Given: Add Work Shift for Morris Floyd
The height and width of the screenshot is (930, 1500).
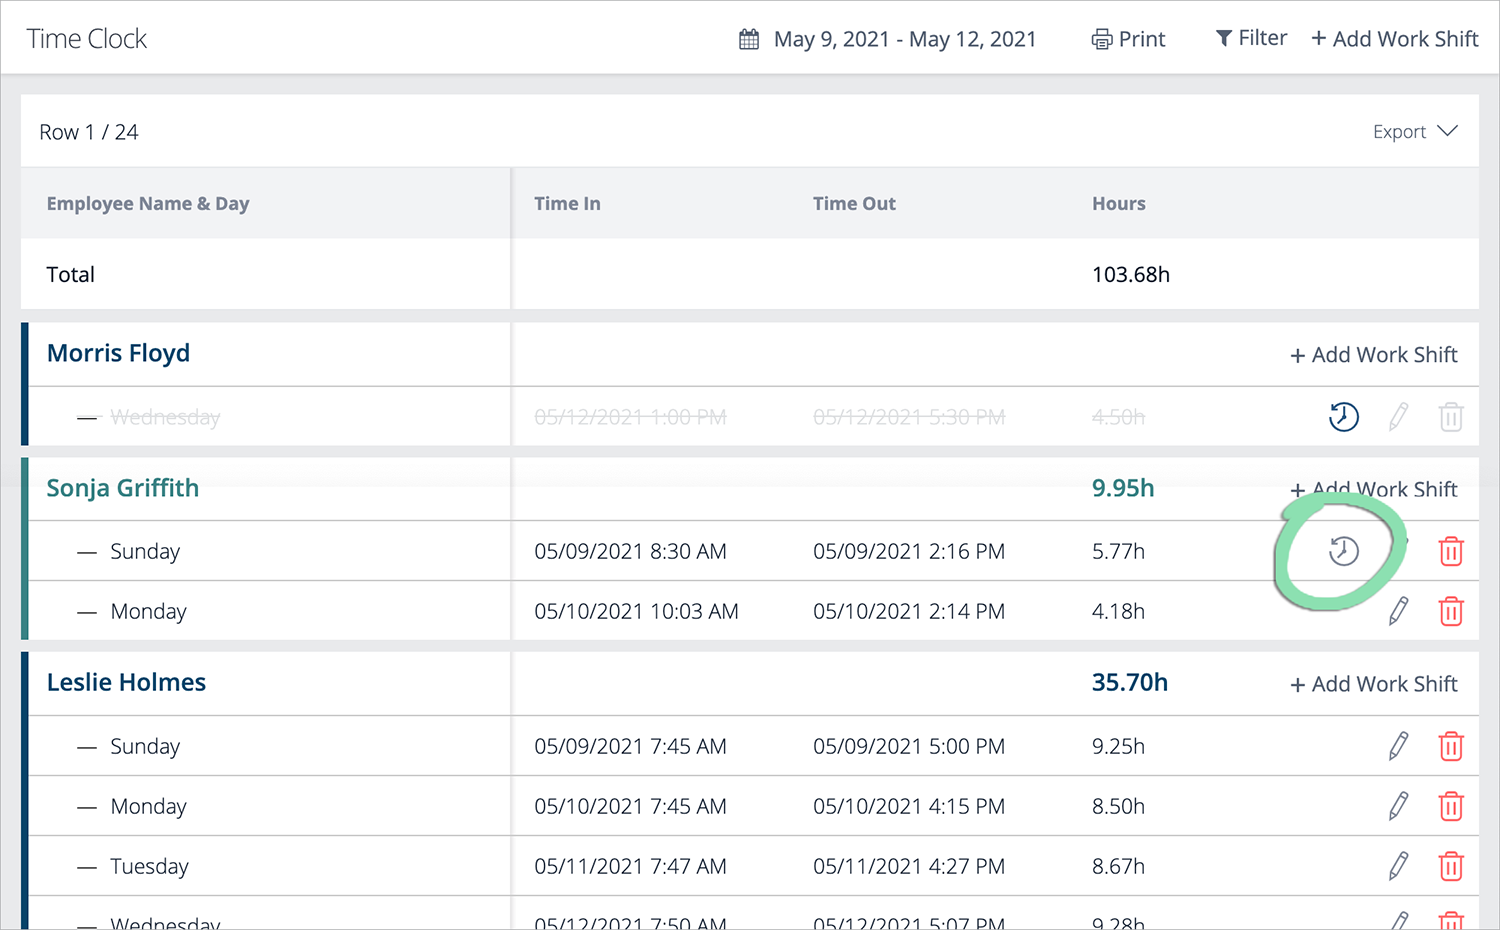Looking at the screenshot, I should [1374, 355].
